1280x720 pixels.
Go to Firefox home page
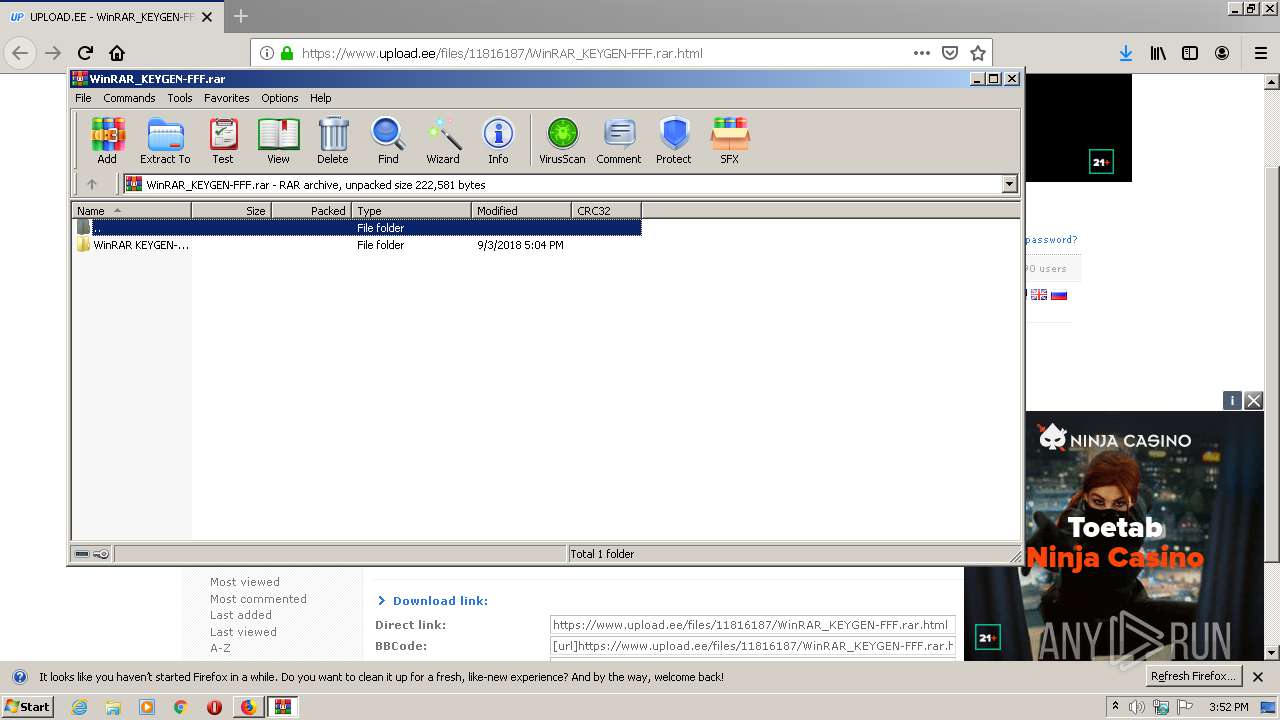tap(117, 53)
